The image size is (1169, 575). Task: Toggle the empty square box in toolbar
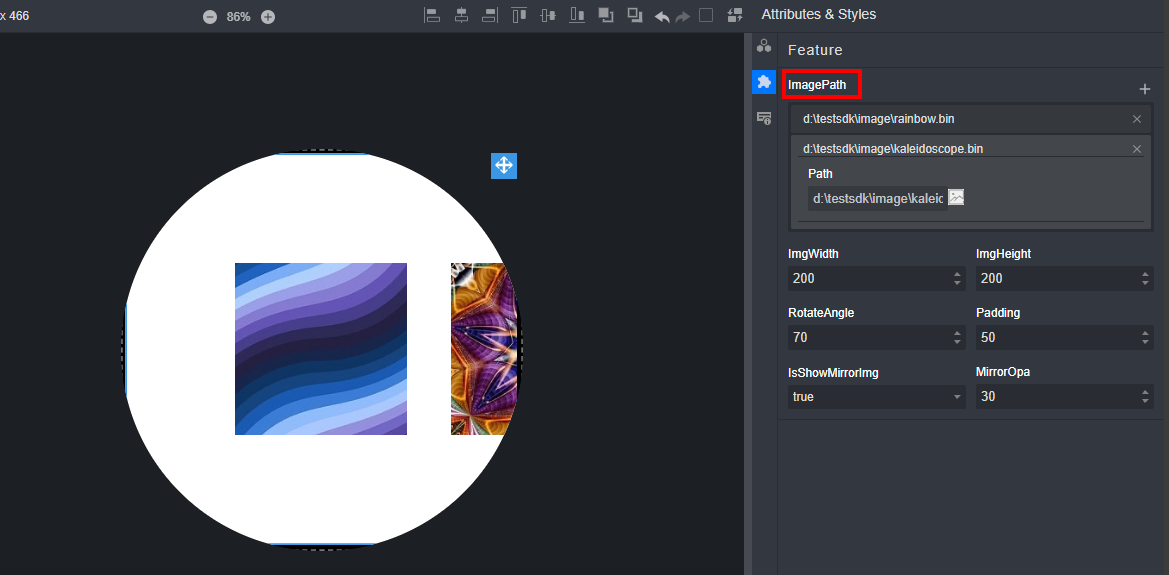click(706, 15)
